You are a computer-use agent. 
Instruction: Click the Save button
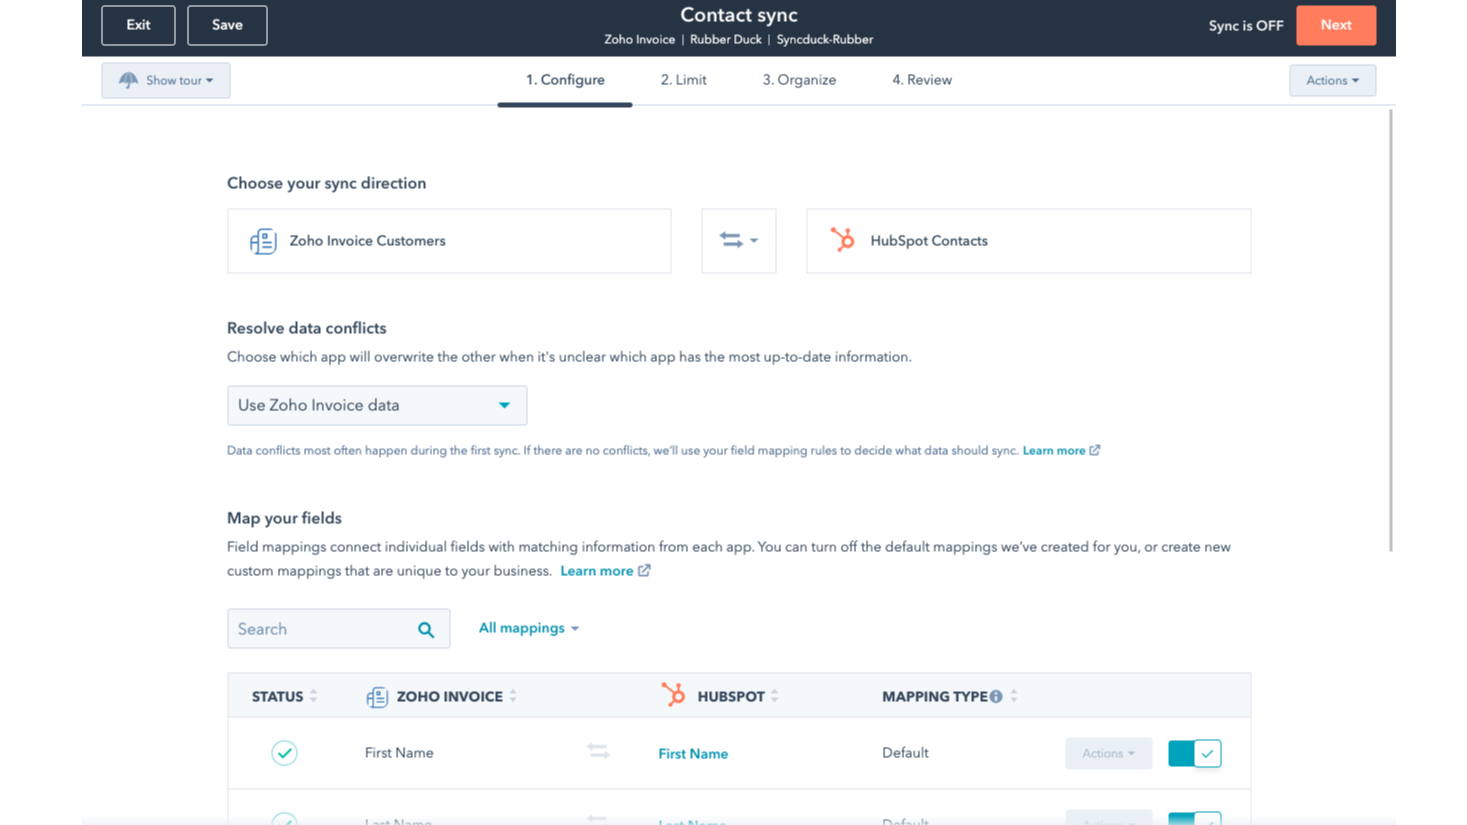(227, 25)
